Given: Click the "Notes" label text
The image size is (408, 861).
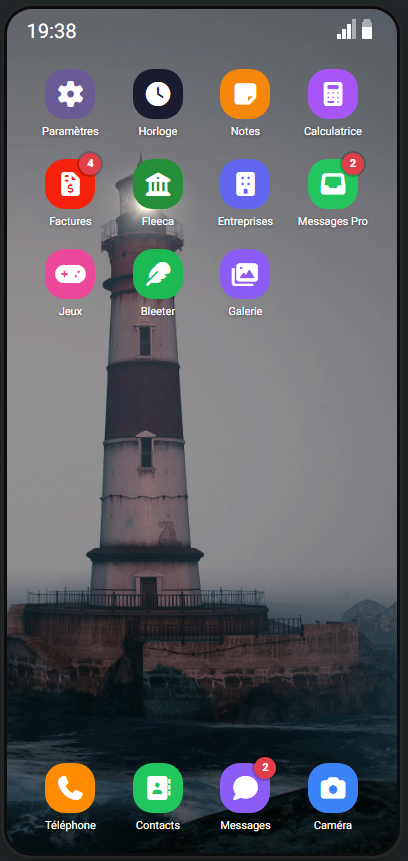Looking at the screenshot, I should click(x=245, y=132).
